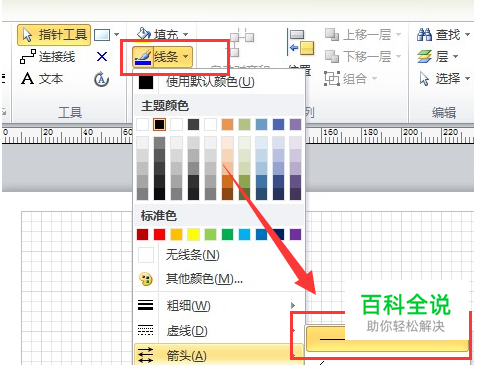Click the Find (查找) binoculars icon
Viewport: 494px width, 365px height.
click(x=424, y=34)
